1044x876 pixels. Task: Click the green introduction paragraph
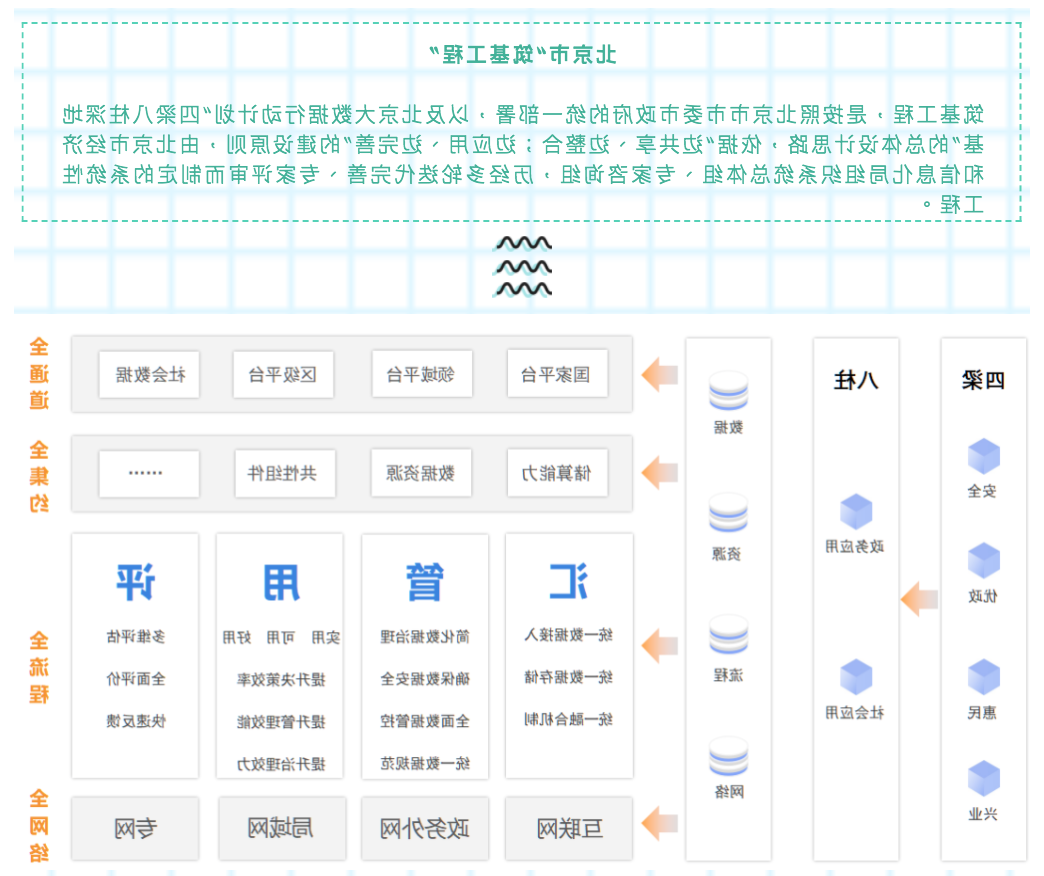pos(523,159)
